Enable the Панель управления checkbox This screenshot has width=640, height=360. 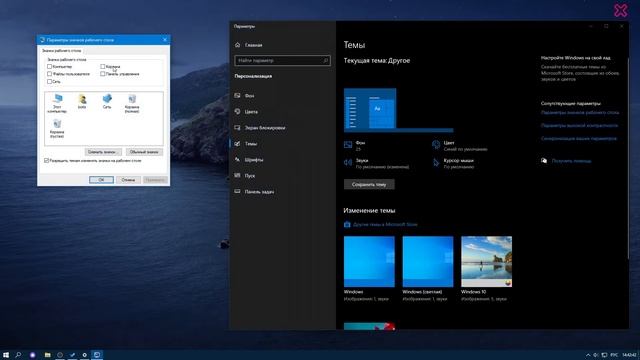click(102, 74)
